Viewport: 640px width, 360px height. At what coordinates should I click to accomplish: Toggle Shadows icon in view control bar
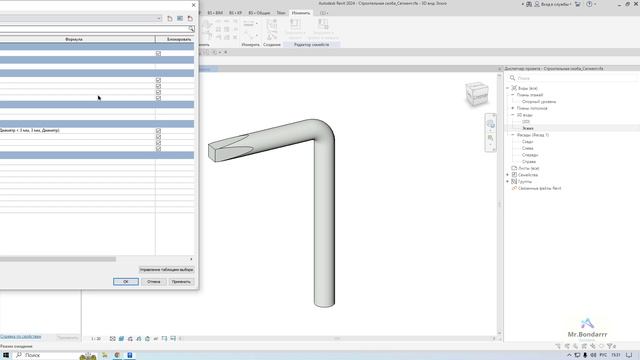pos(139,339)
